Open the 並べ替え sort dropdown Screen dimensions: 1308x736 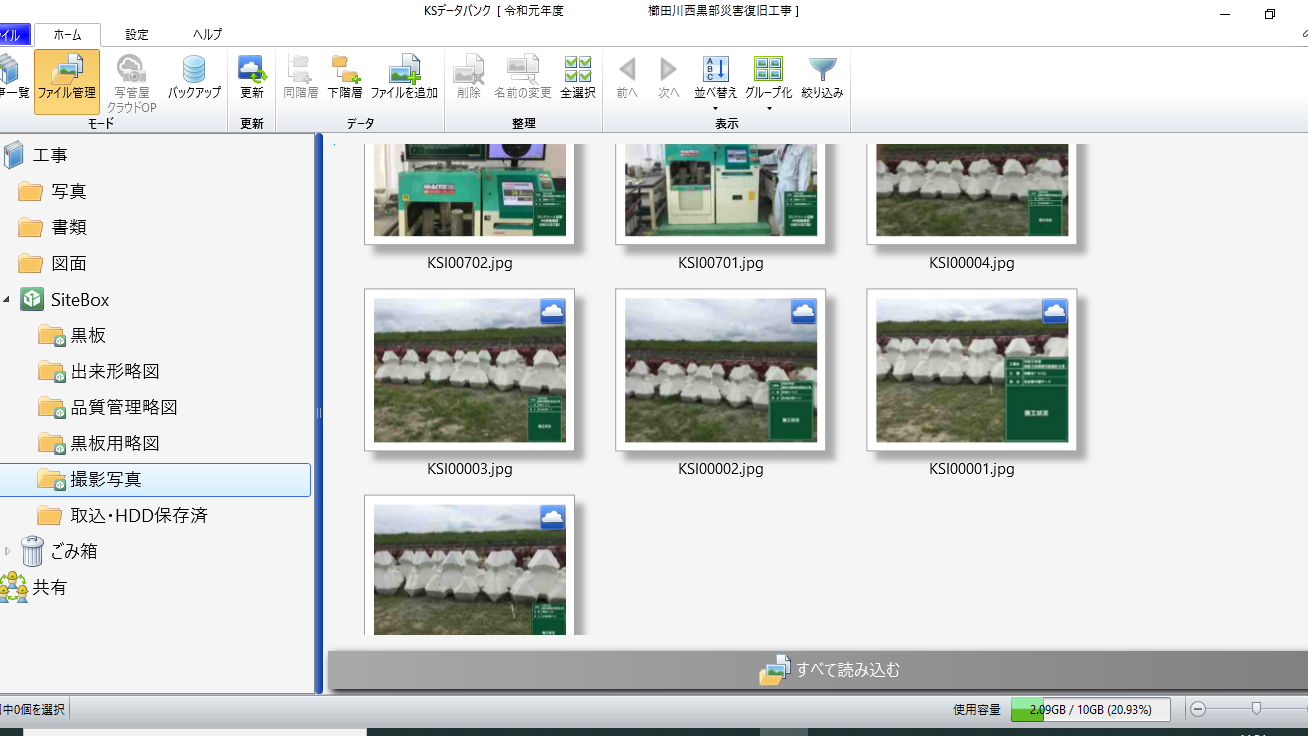715,80
